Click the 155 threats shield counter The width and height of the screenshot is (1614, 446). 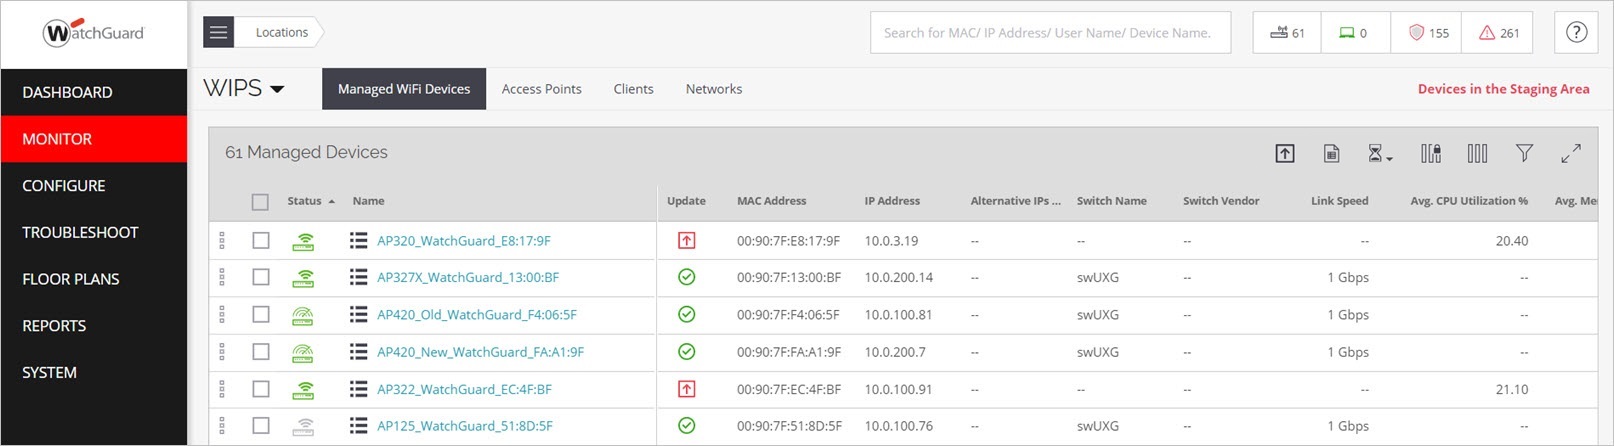tap(1427, 33)
